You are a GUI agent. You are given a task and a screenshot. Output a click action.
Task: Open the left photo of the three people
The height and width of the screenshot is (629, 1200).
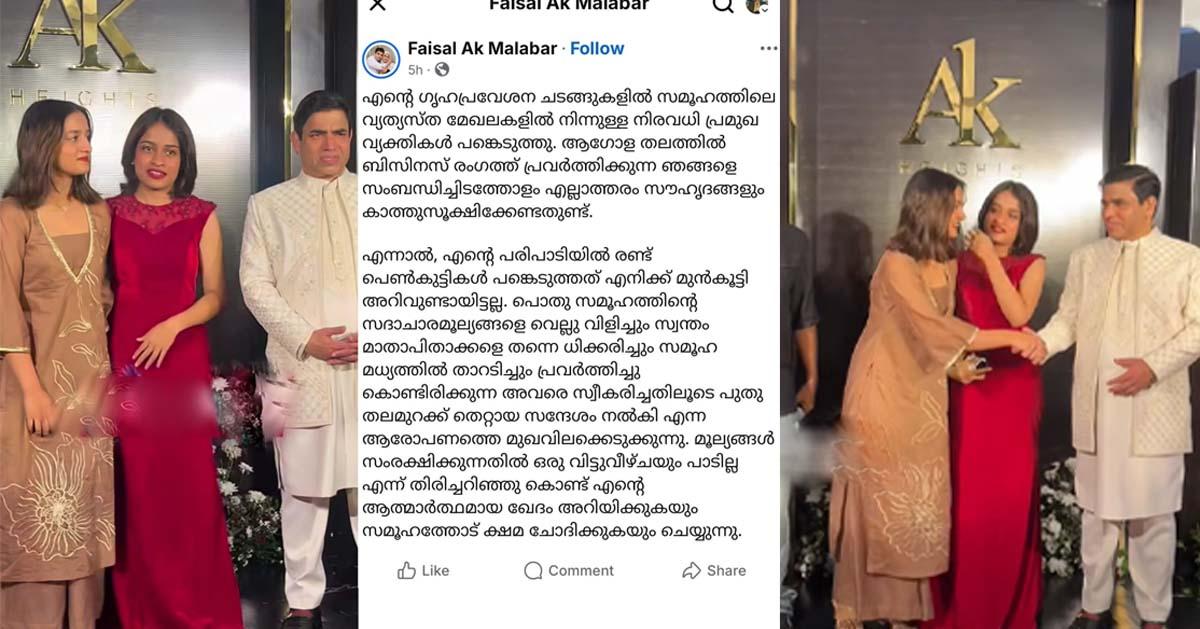(x=179, y=314)
